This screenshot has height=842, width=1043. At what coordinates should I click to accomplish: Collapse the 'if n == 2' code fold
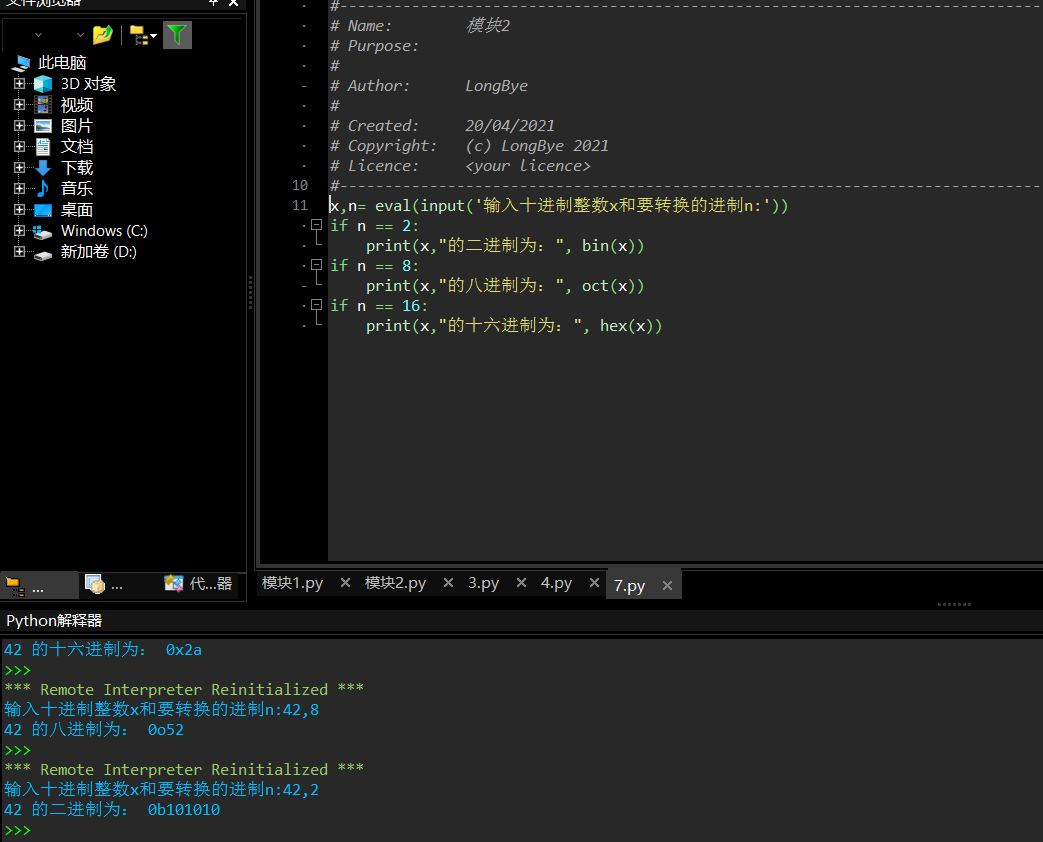coord(317,225)
